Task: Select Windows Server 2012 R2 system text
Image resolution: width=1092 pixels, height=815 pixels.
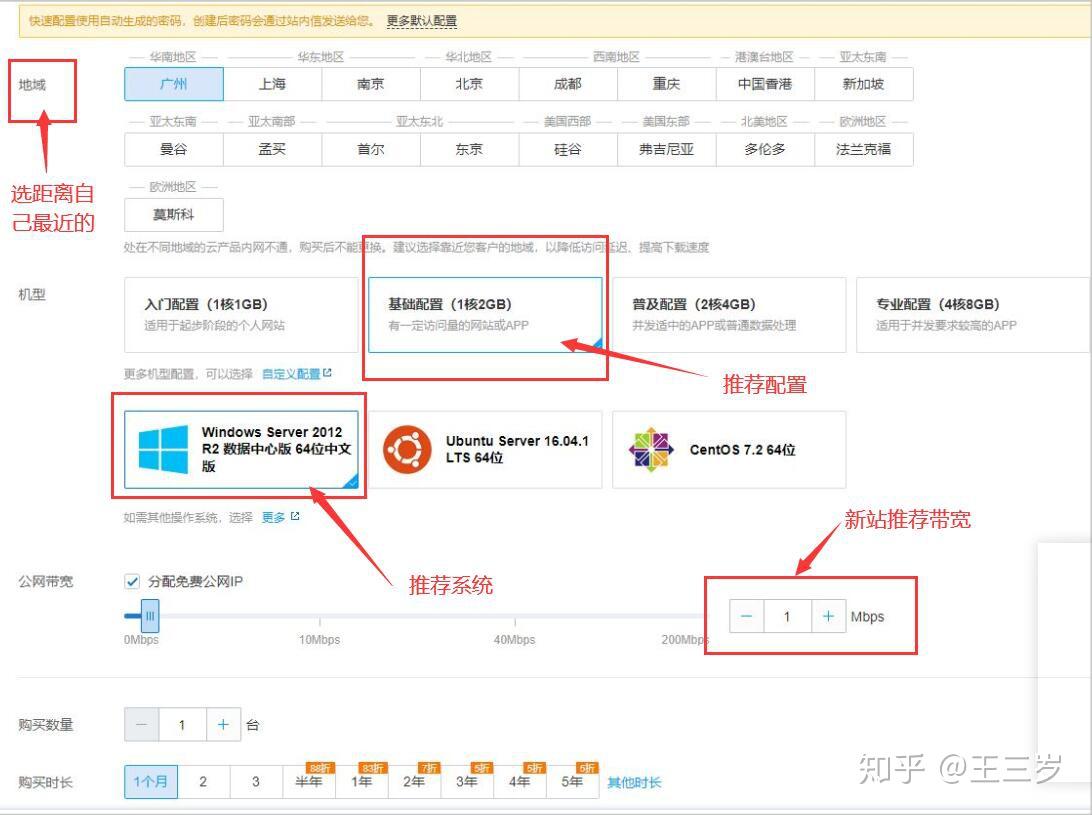Action: (x=276, y=449)
